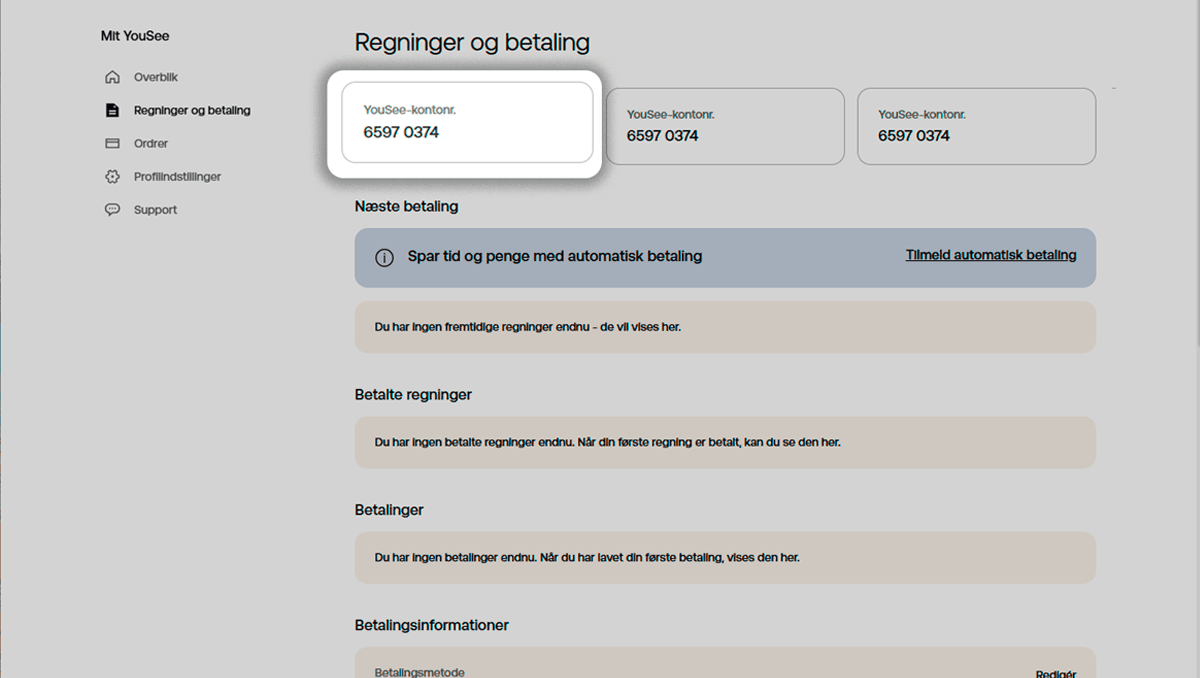
Task: Click the Profilindstillinger gear icon
Action: 113,176
